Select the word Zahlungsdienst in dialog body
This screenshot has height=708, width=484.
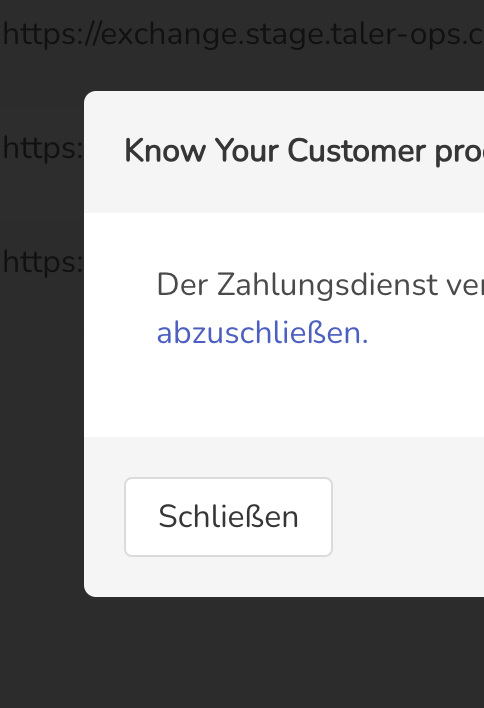click(327, 285)
